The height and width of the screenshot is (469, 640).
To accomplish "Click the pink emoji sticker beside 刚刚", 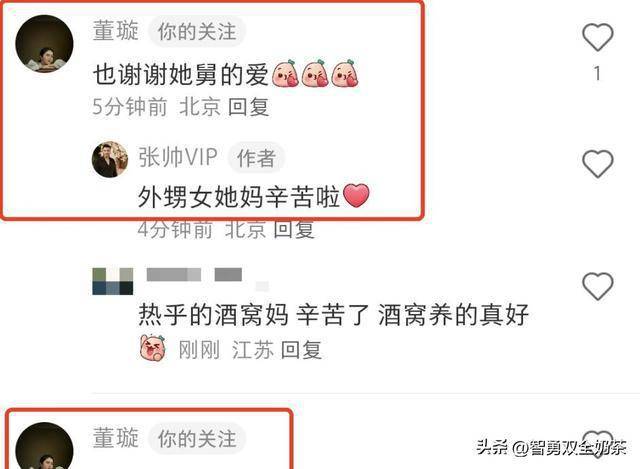I will pyautogui.click(x=153, y=347).
